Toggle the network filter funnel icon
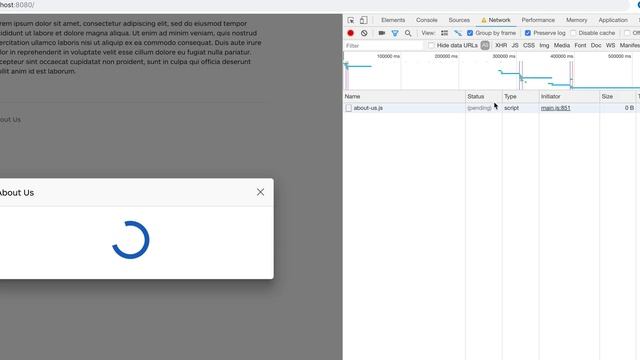Viewport: 640px width, 360px height. pyautogui.click(x=395, y=33)
